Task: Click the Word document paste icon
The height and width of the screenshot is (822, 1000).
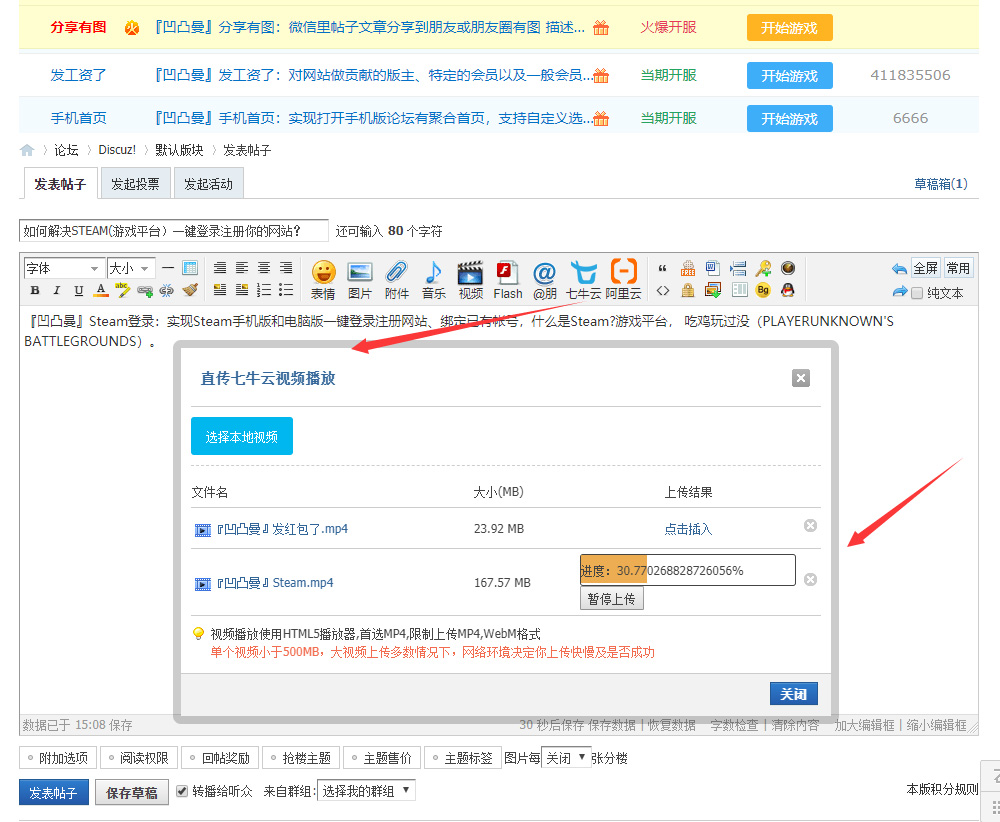Action: (x=712, y=268)
